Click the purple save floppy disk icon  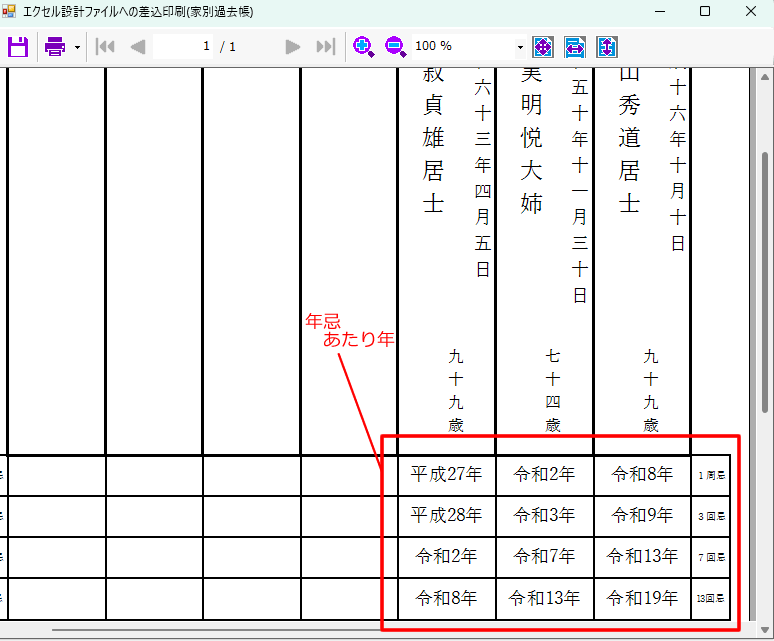18,47
